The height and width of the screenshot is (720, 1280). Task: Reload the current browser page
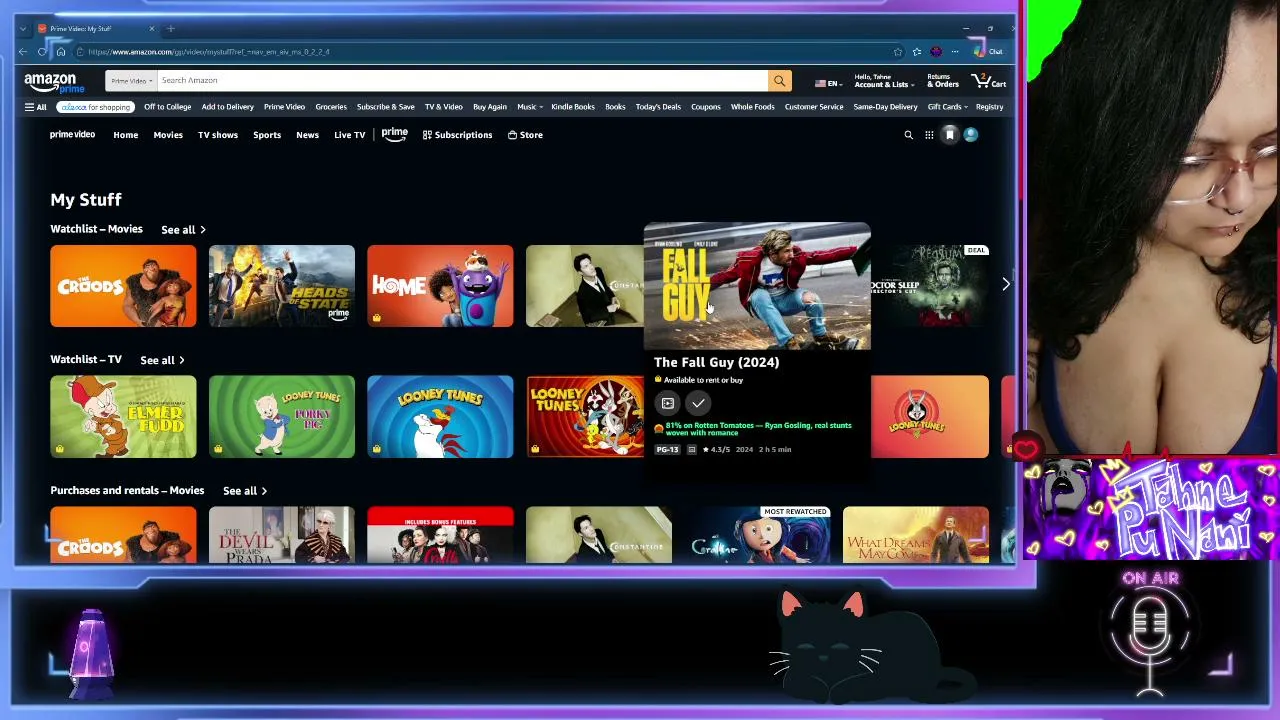[x=42, y=52]
